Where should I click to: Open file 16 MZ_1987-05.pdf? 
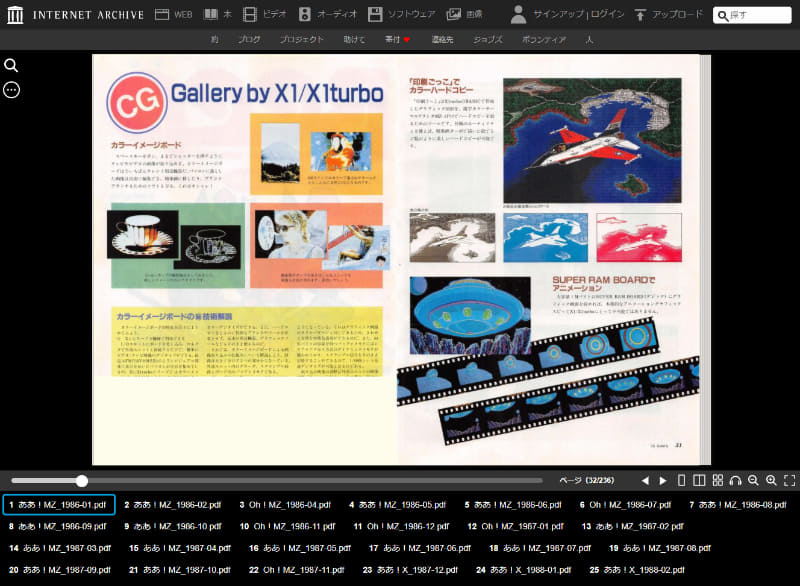(x=300, y=548)
